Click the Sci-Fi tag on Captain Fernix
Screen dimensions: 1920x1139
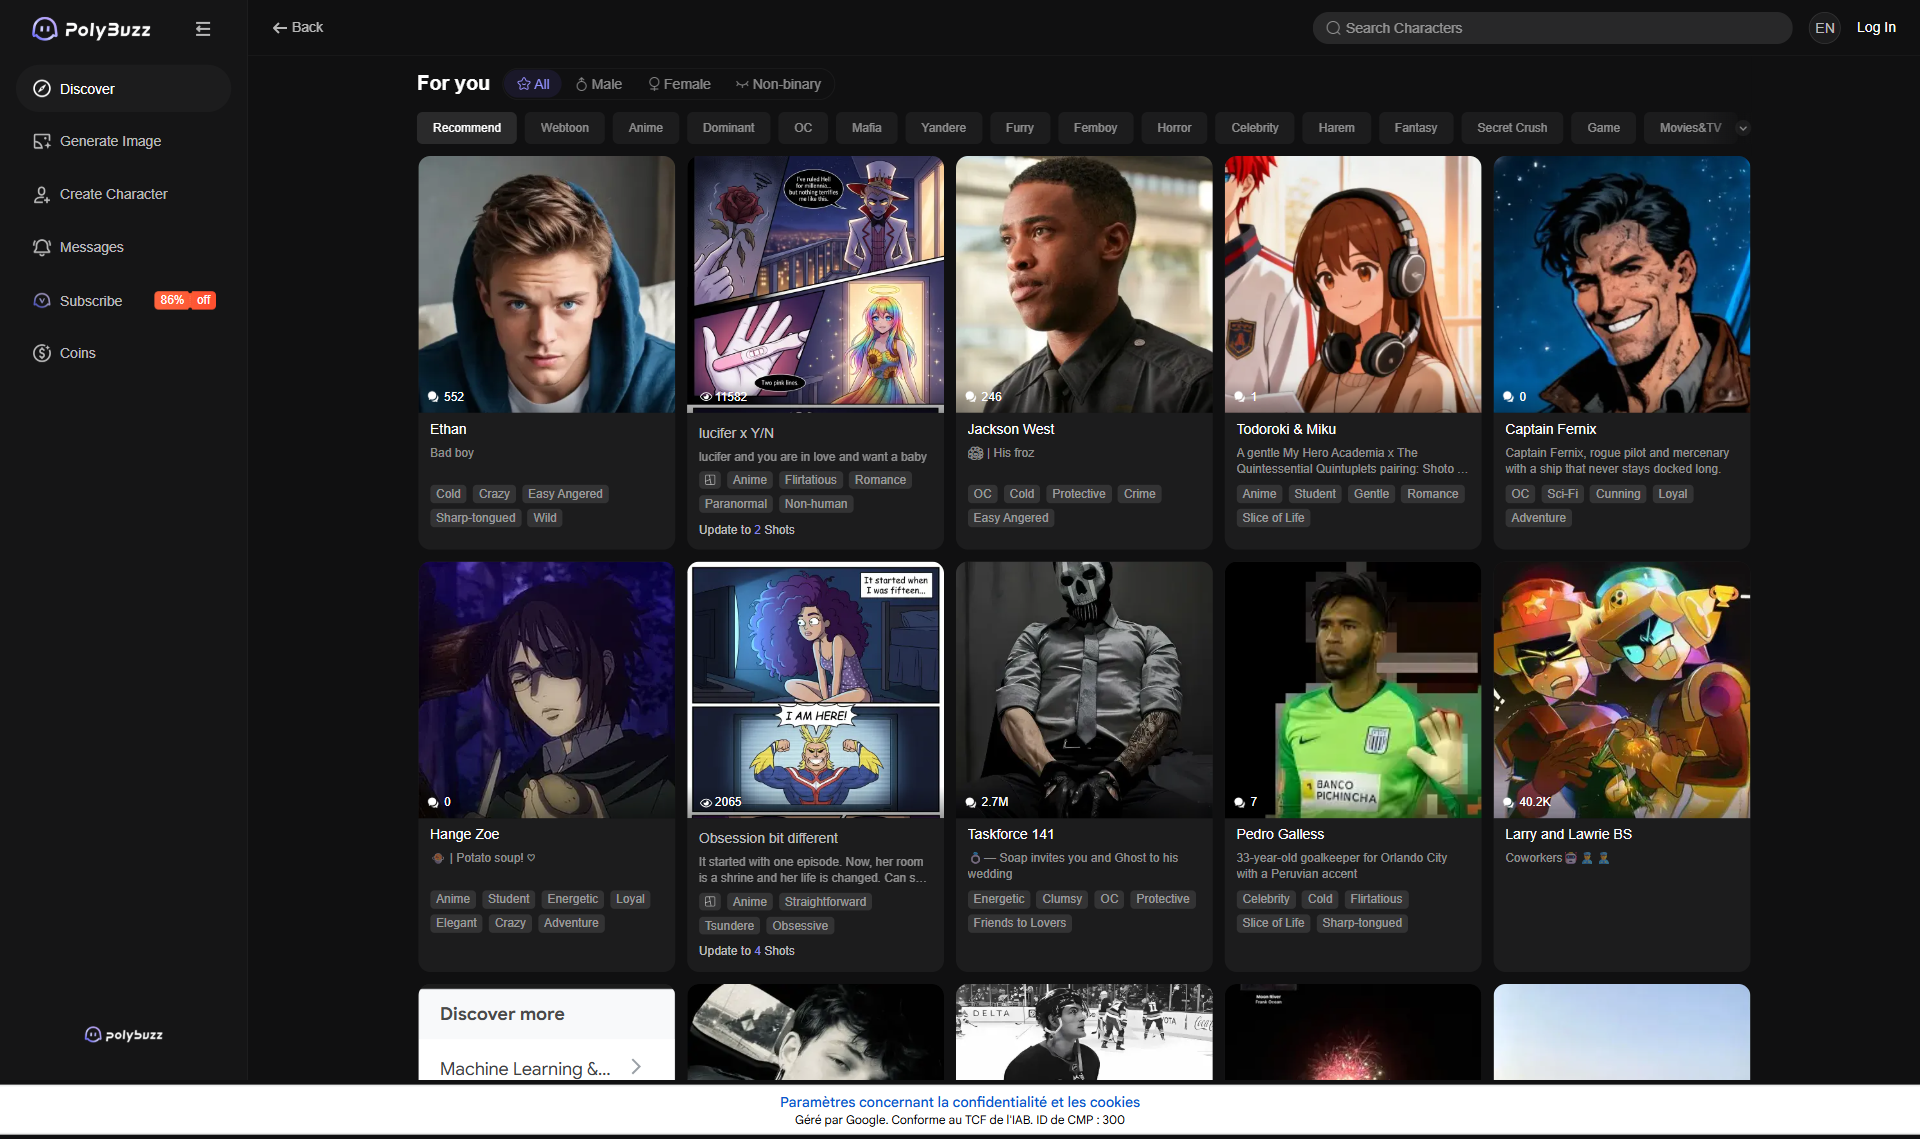[x=1562, y=494]
